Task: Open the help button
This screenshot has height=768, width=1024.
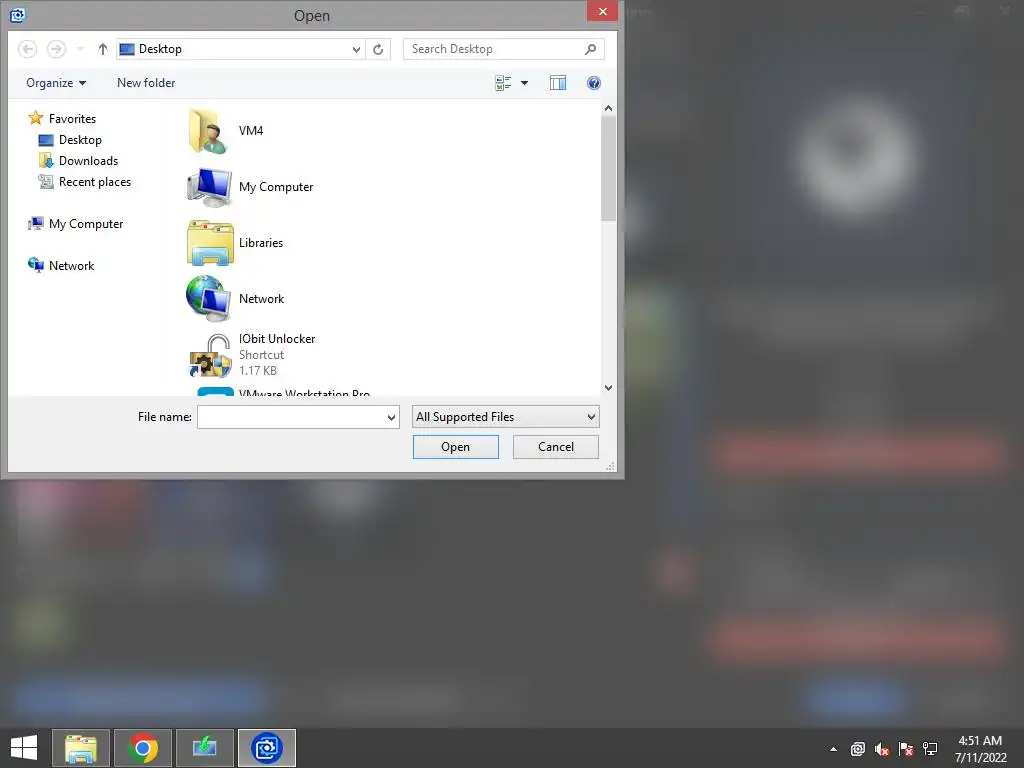Action: point(594,83)
